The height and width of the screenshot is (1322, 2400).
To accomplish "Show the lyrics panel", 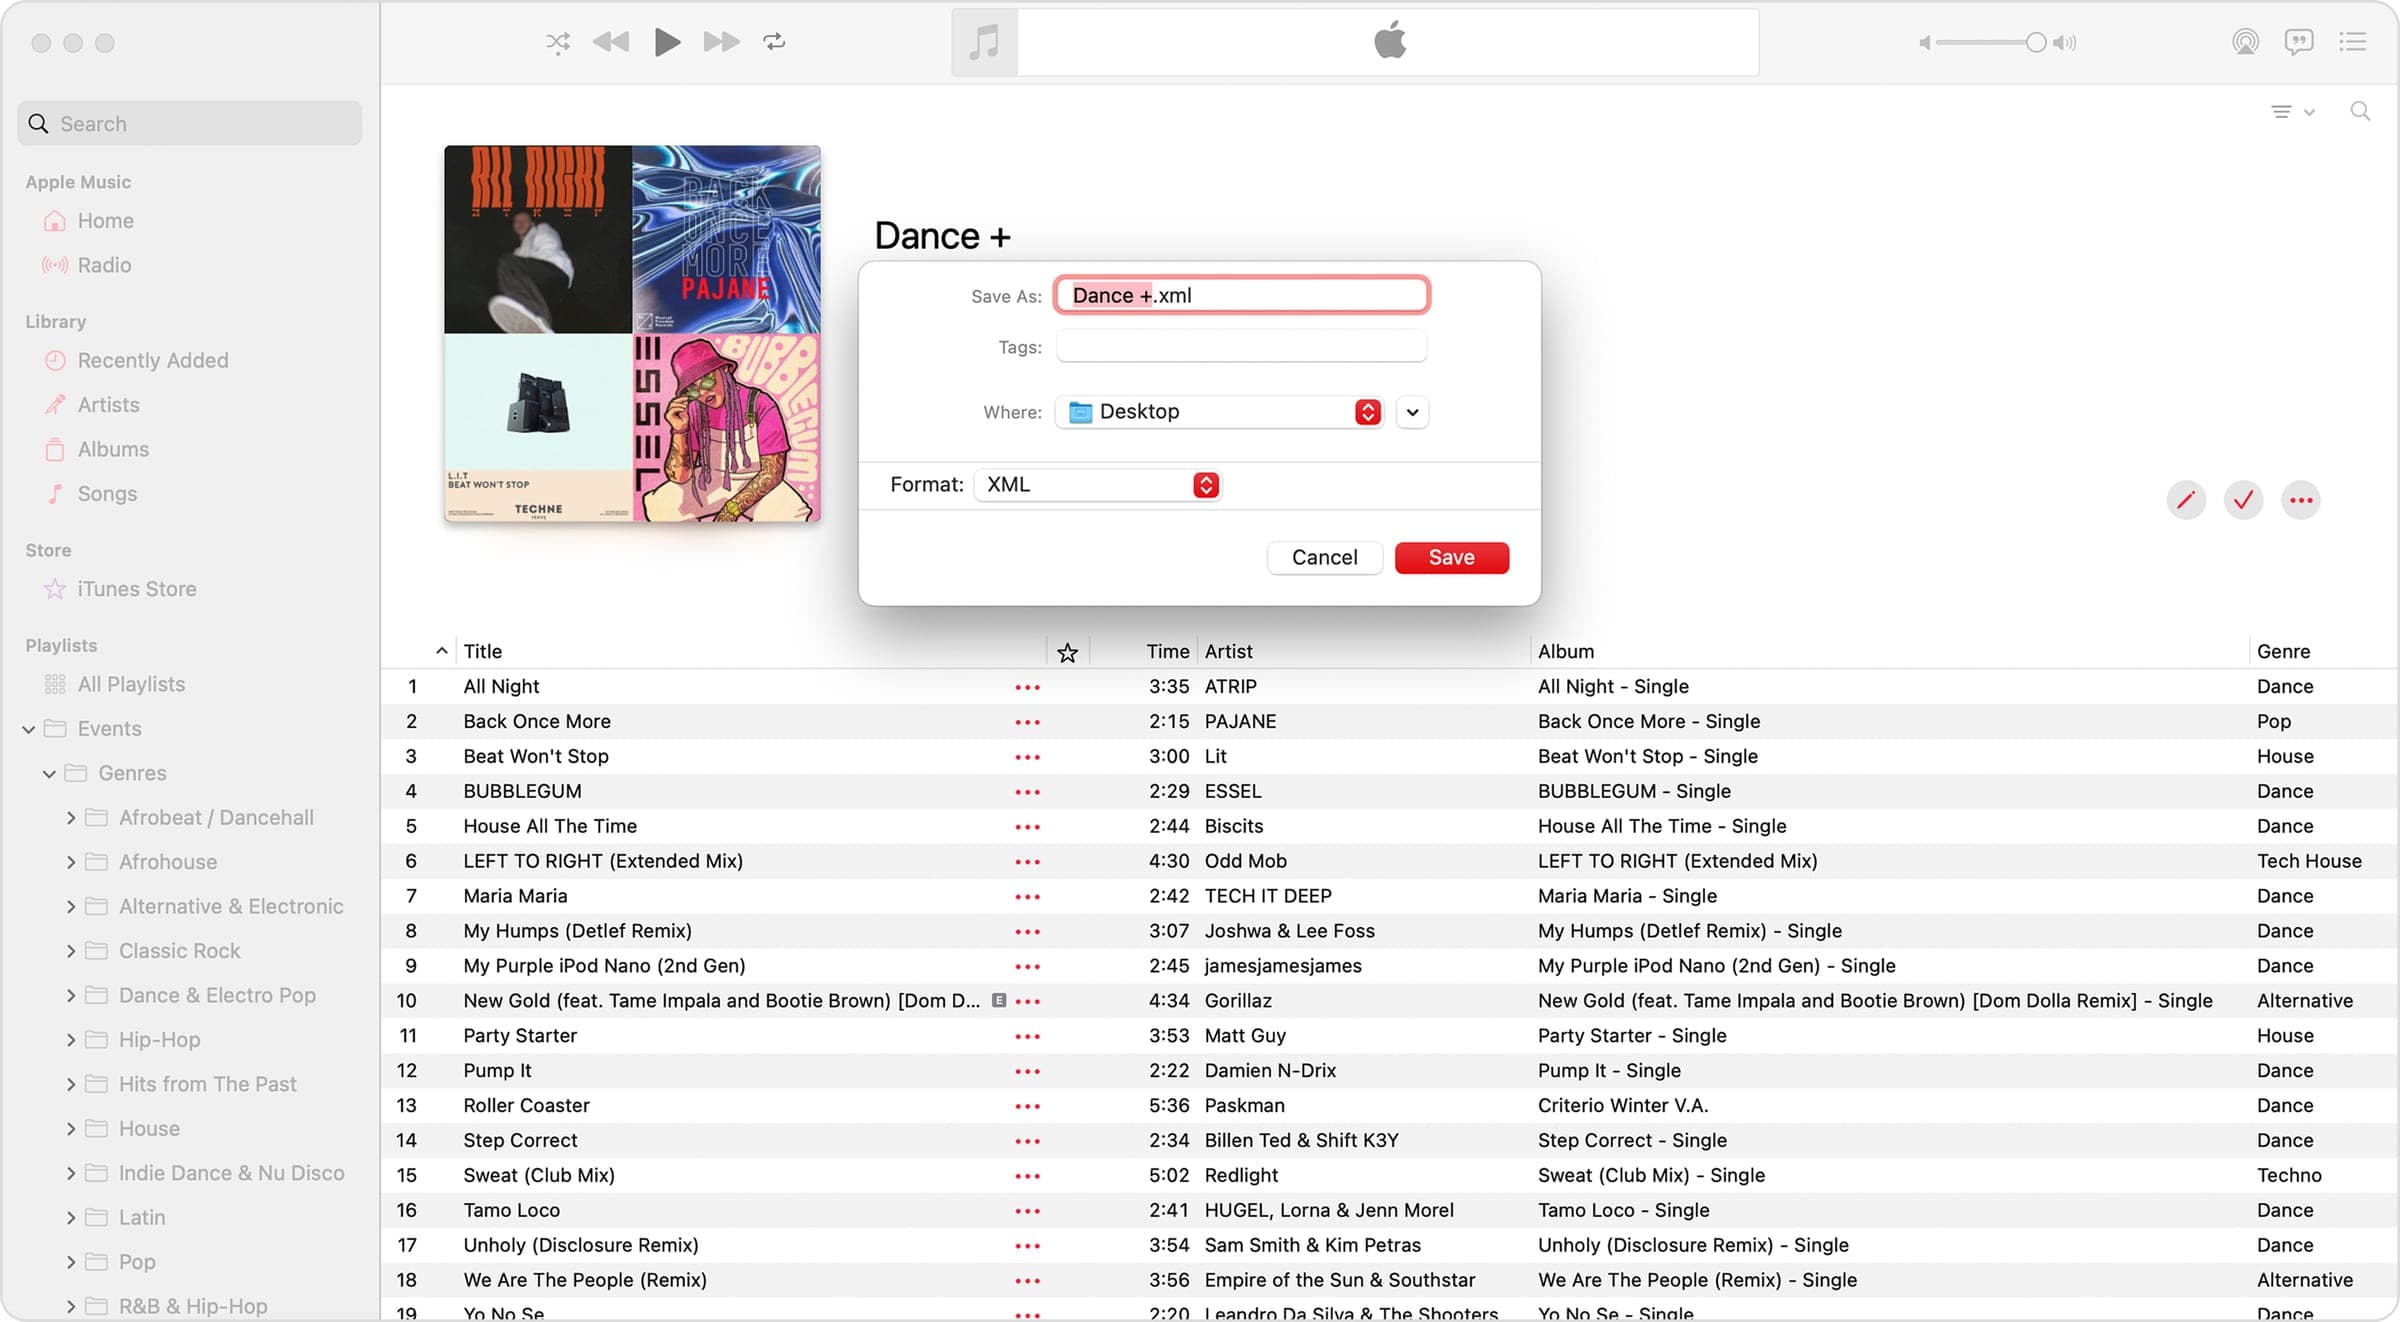I will click(x=2299, y=42).
